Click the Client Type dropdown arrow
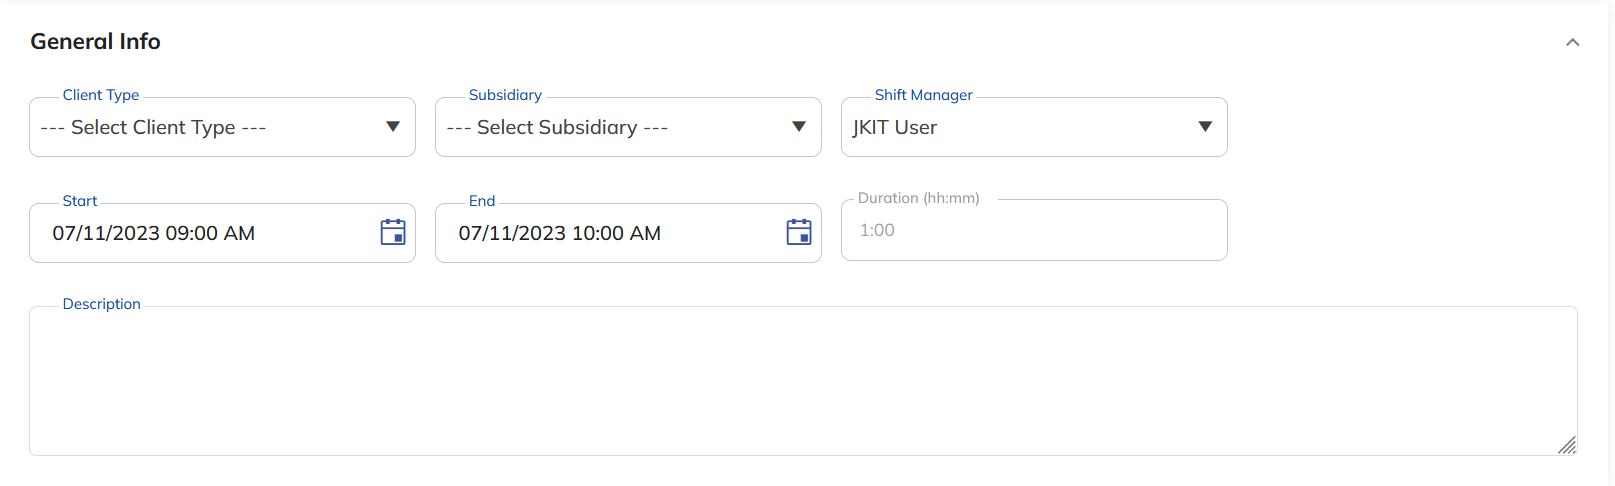The width and height of the screenshot is (1615, 486). point(393,127)
